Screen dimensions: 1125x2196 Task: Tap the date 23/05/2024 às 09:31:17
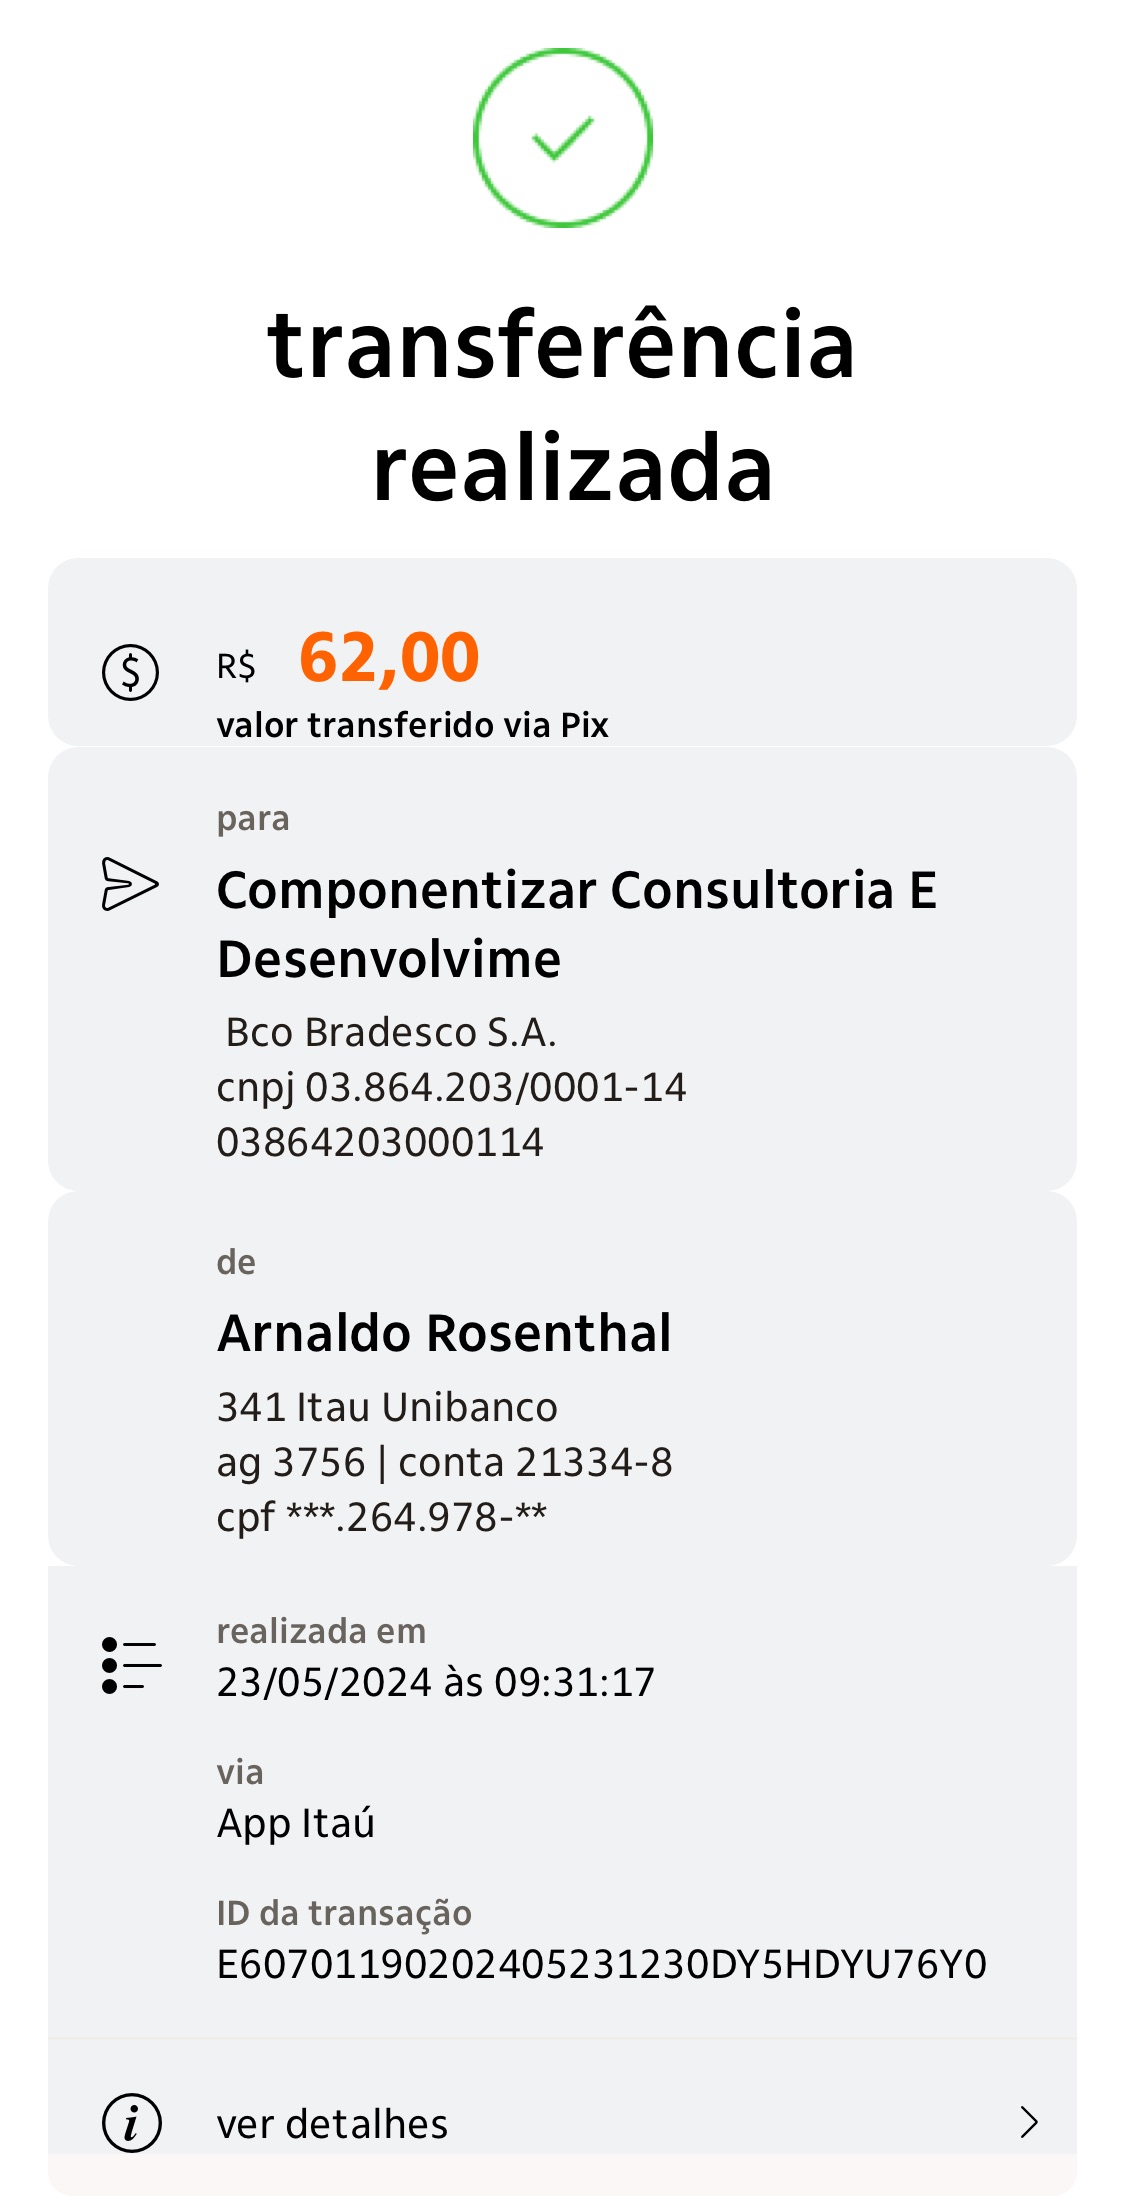click(435, 1682)
